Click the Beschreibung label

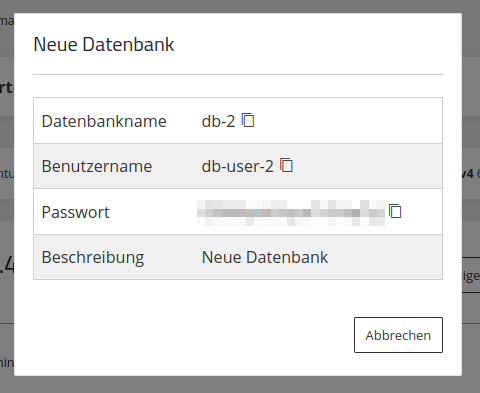click(x=93, y=258)
